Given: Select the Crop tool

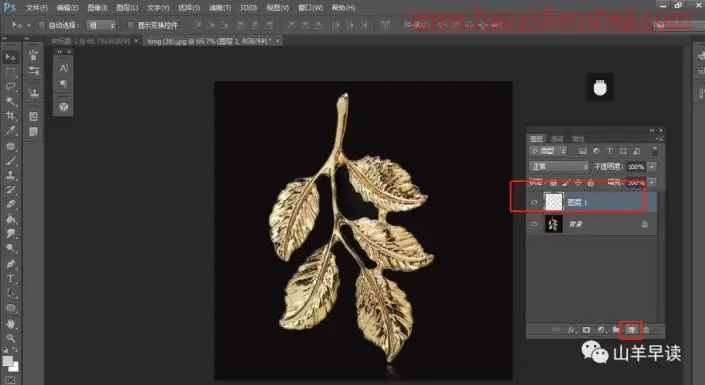Looking at the screenshot, I should tap(10, 116).
